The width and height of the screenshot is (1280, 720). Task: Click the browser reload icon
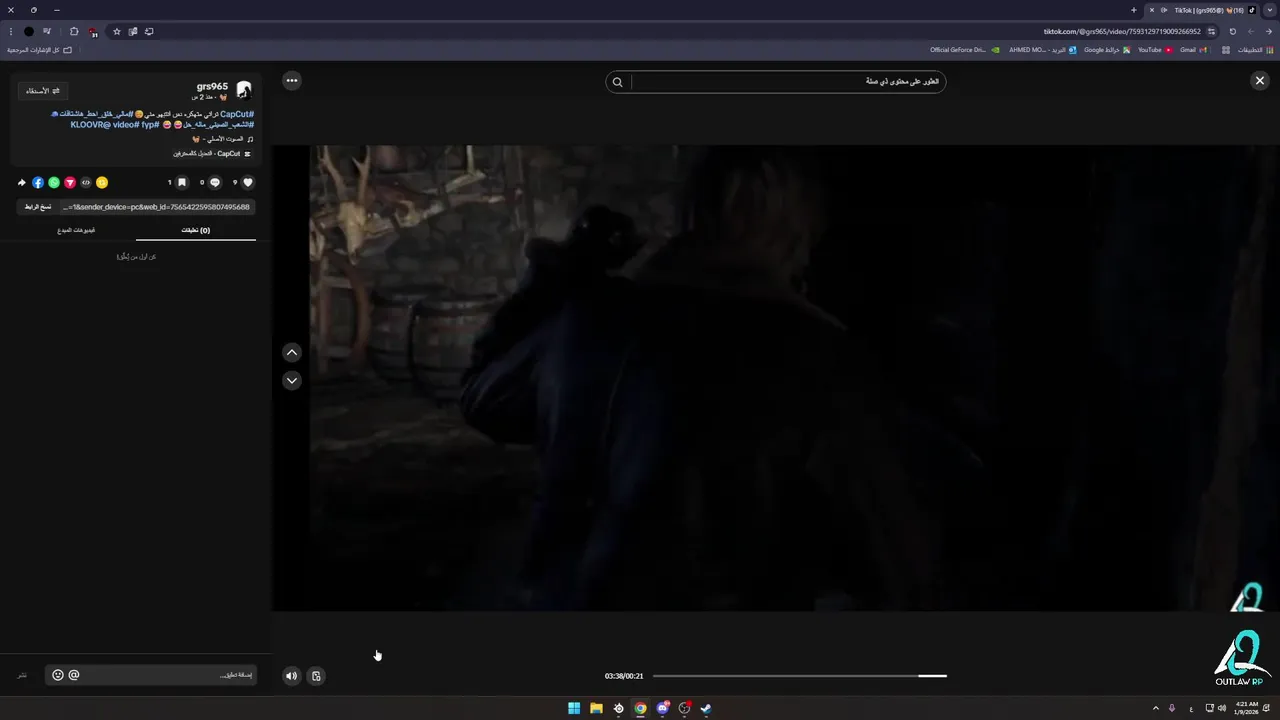1232,31
